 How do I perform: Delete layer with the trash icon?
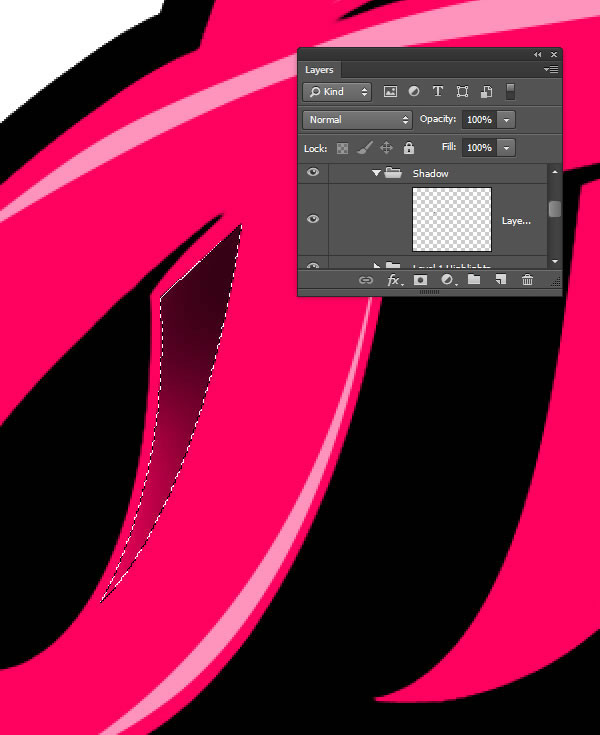[x=527, y=281]
